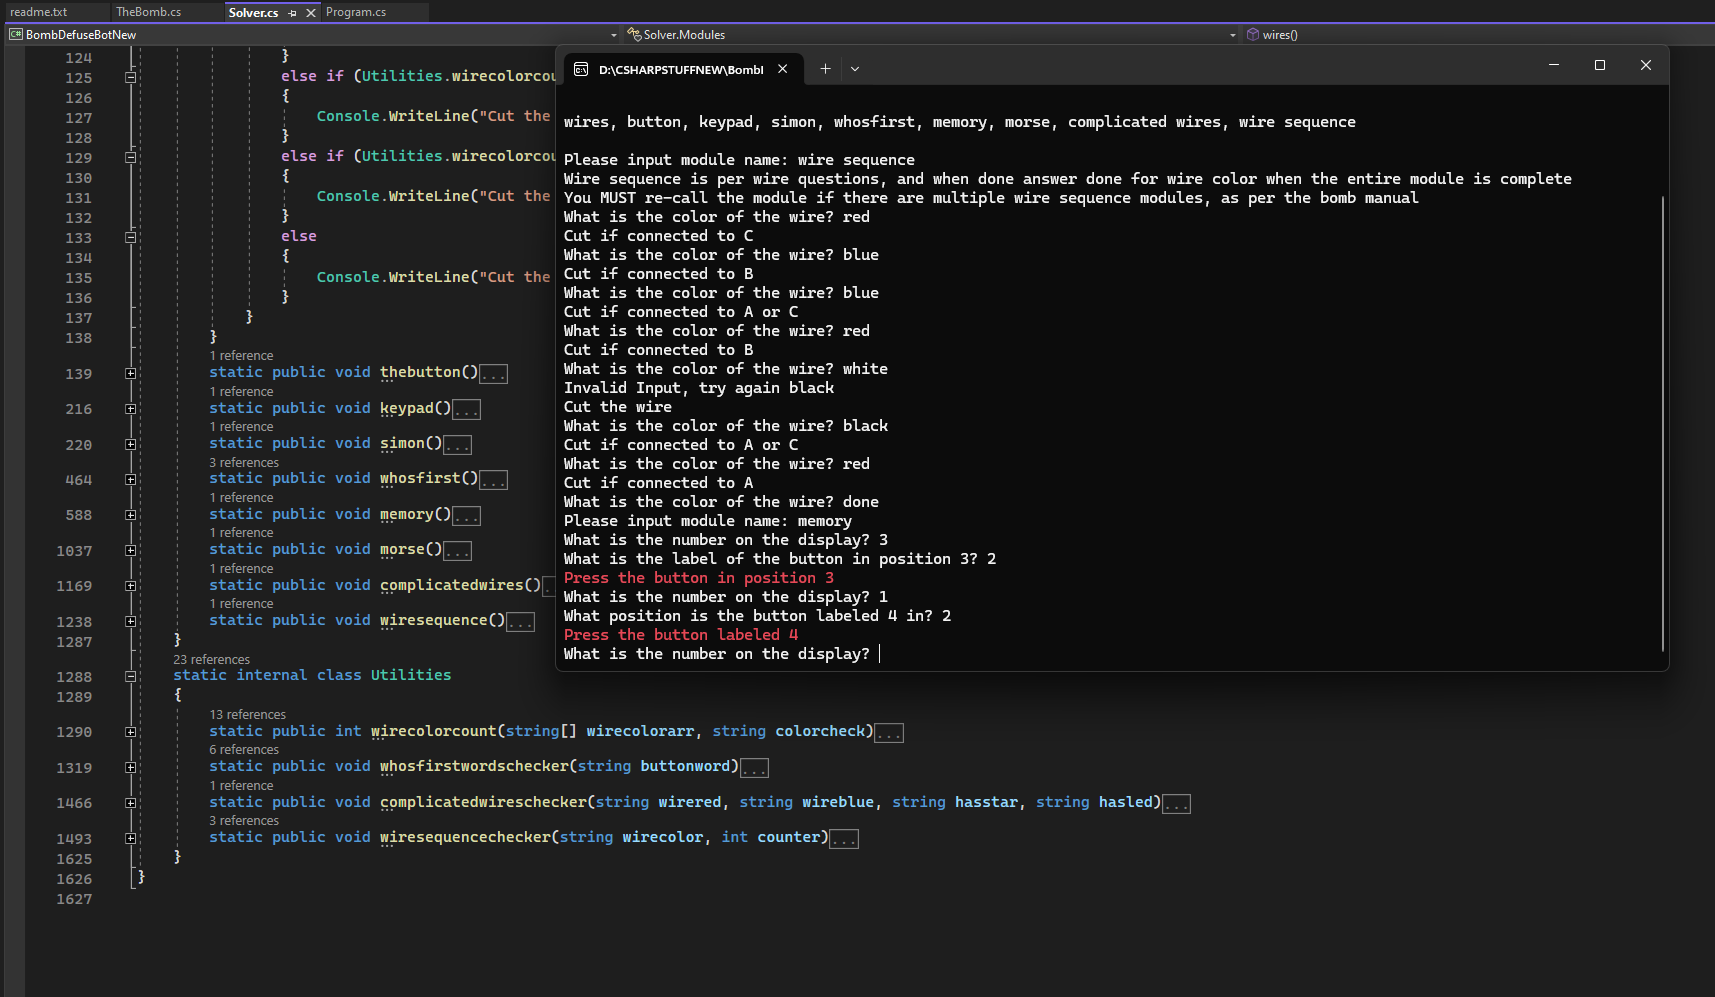Click the 'else' keyword at line 133
This screenshot has height=997, width=1715.
click(x=299, y=236)
